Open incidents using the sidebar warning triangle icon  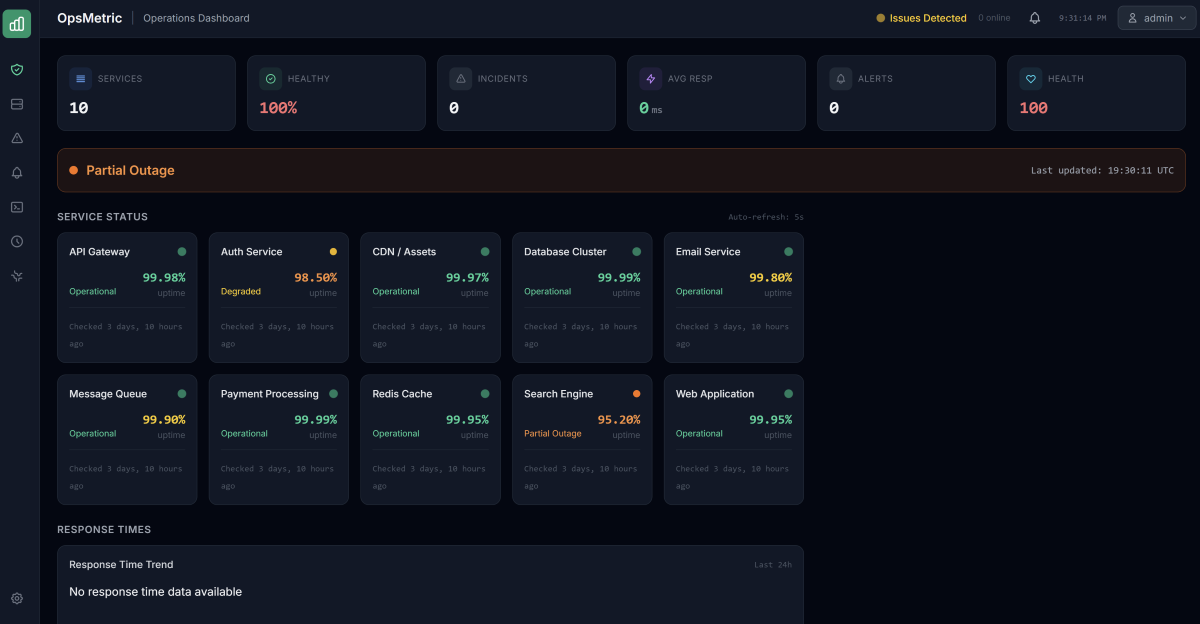coord(16,138)
